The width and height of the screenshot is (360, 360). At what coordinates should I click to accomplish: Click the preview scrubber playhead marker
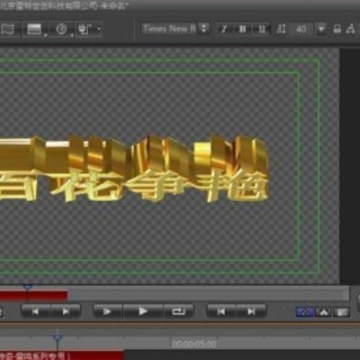tap(27, 287)
